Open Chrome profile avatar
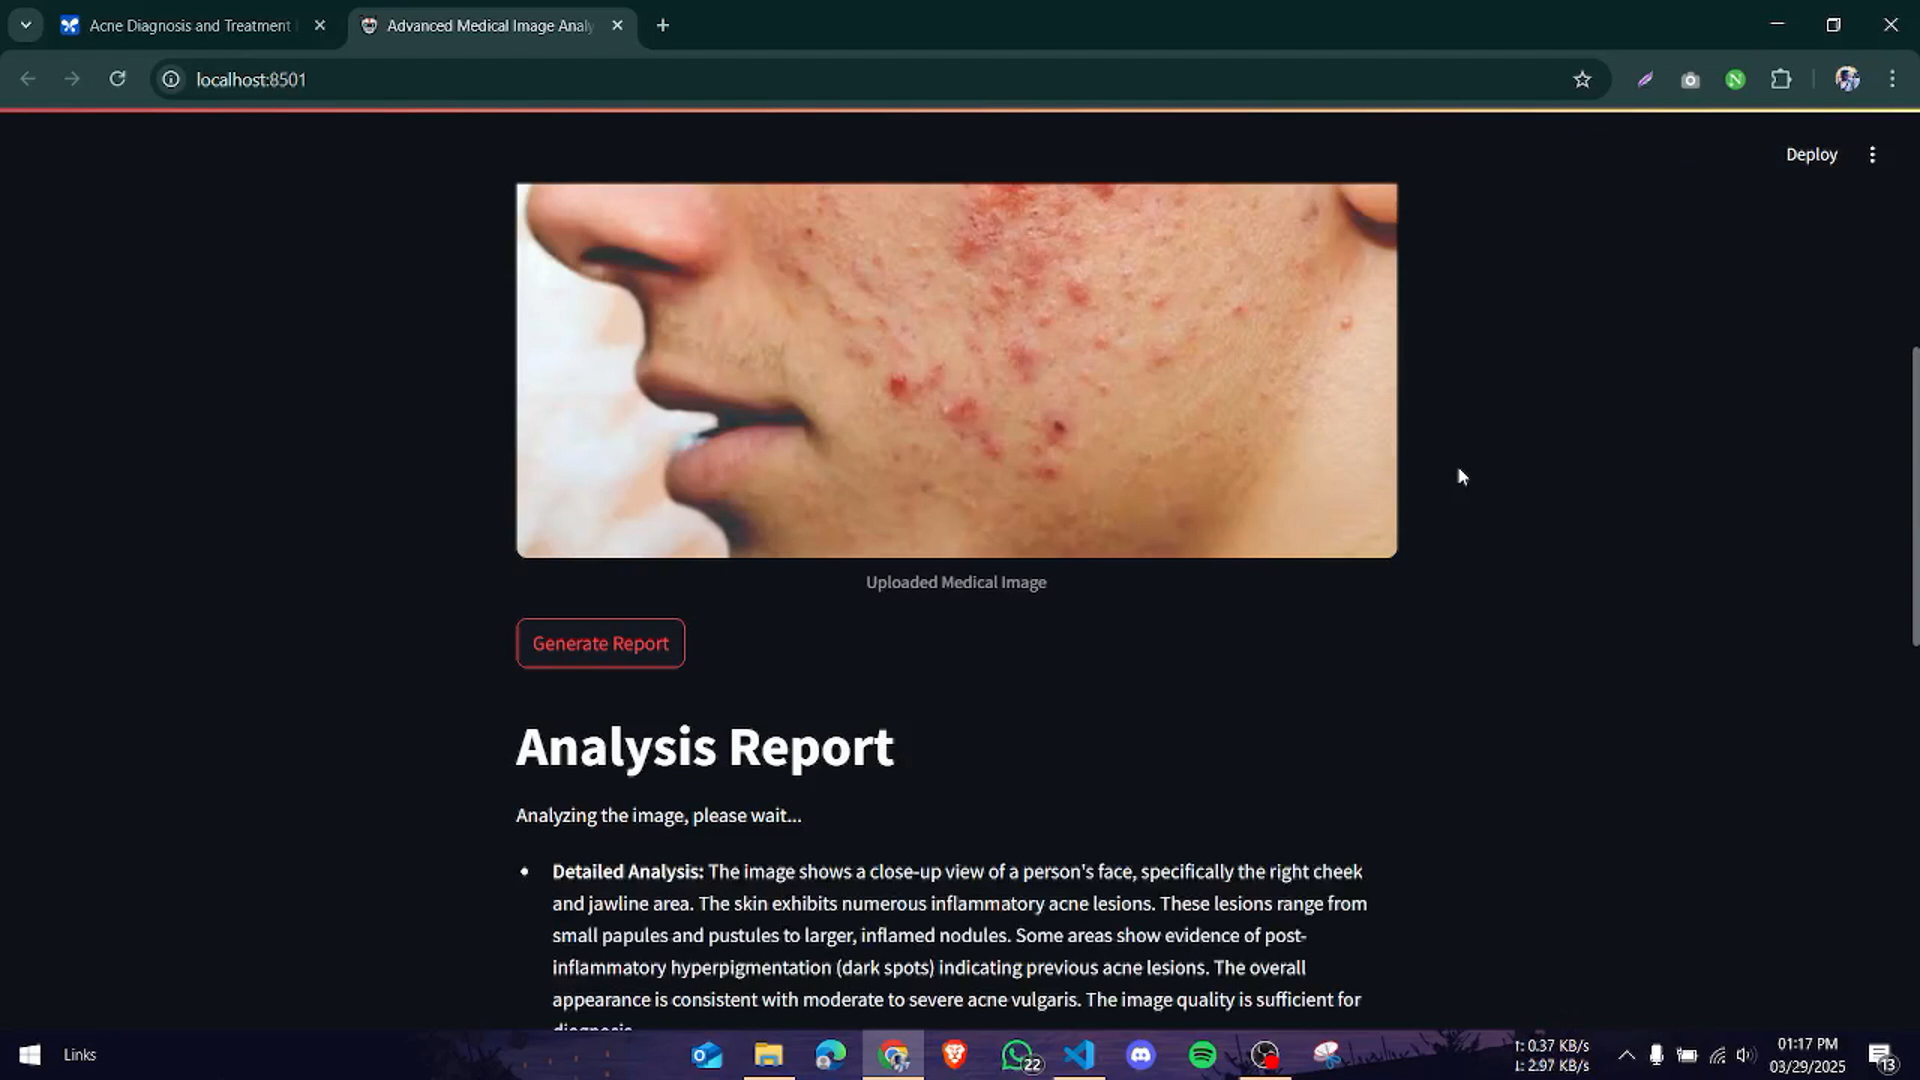Viewport: 1920px width, 1080px height. tap(1846, 79)
